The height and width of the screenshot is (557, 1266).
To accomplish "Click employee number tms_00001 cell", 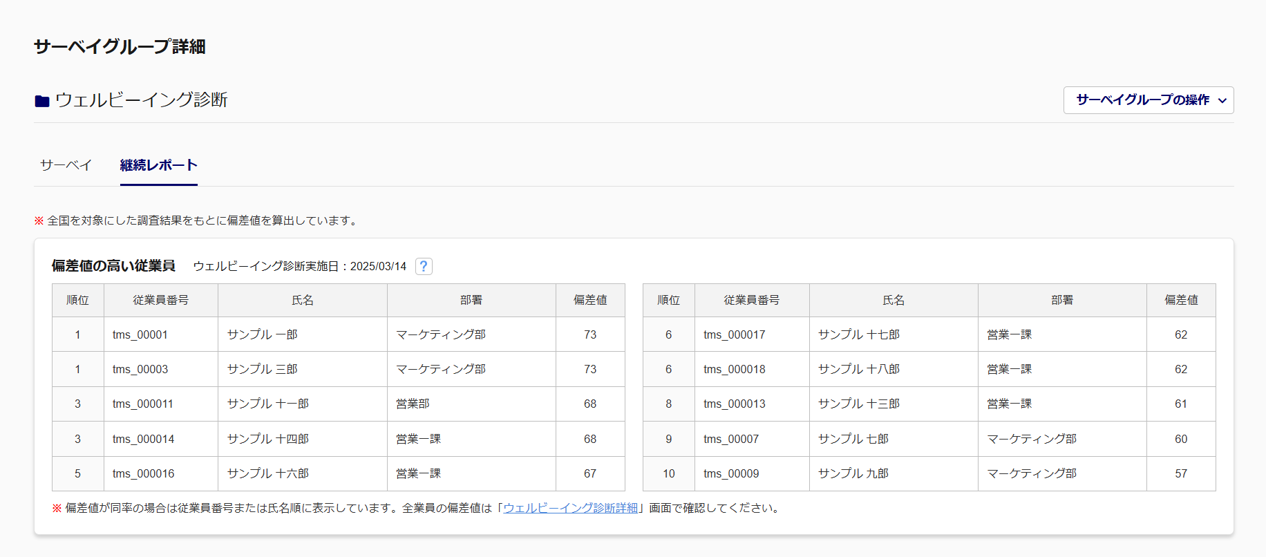I will [140, 335].
